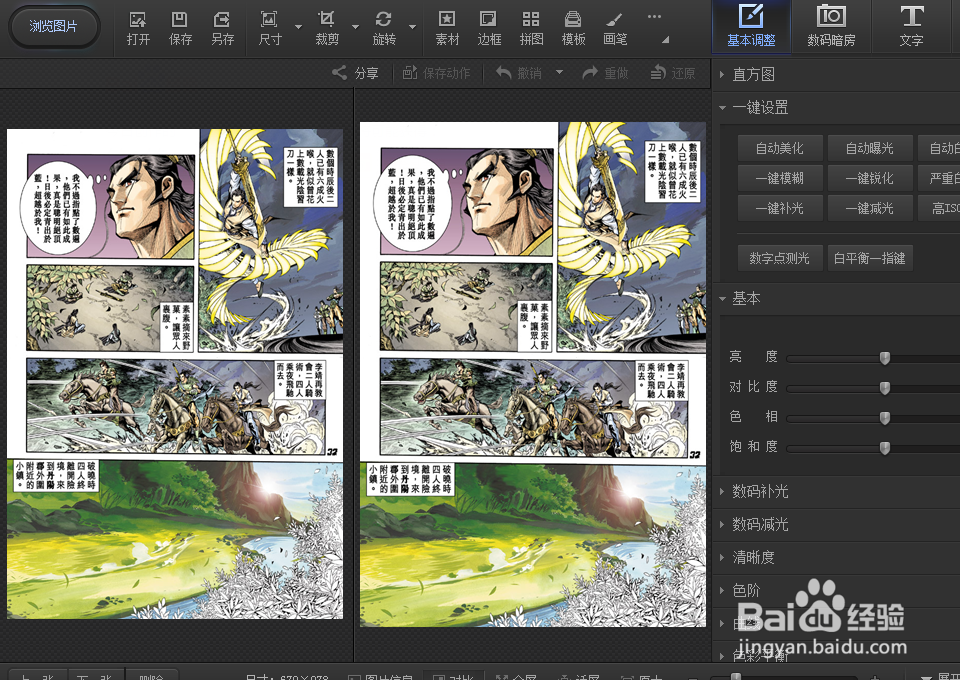Switch to the 基本调整 tab
Image resolution: width=960 pixels, height=680 pixels.
tap(751, 26)
